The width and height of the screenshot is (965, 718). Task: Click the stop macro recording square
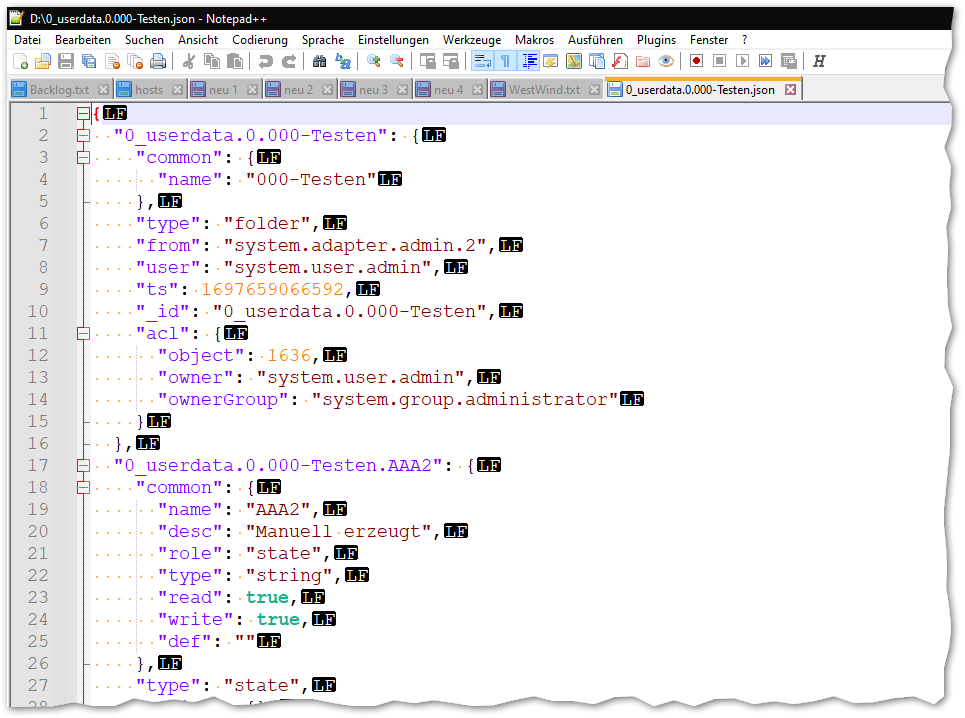tap(719, 61)
